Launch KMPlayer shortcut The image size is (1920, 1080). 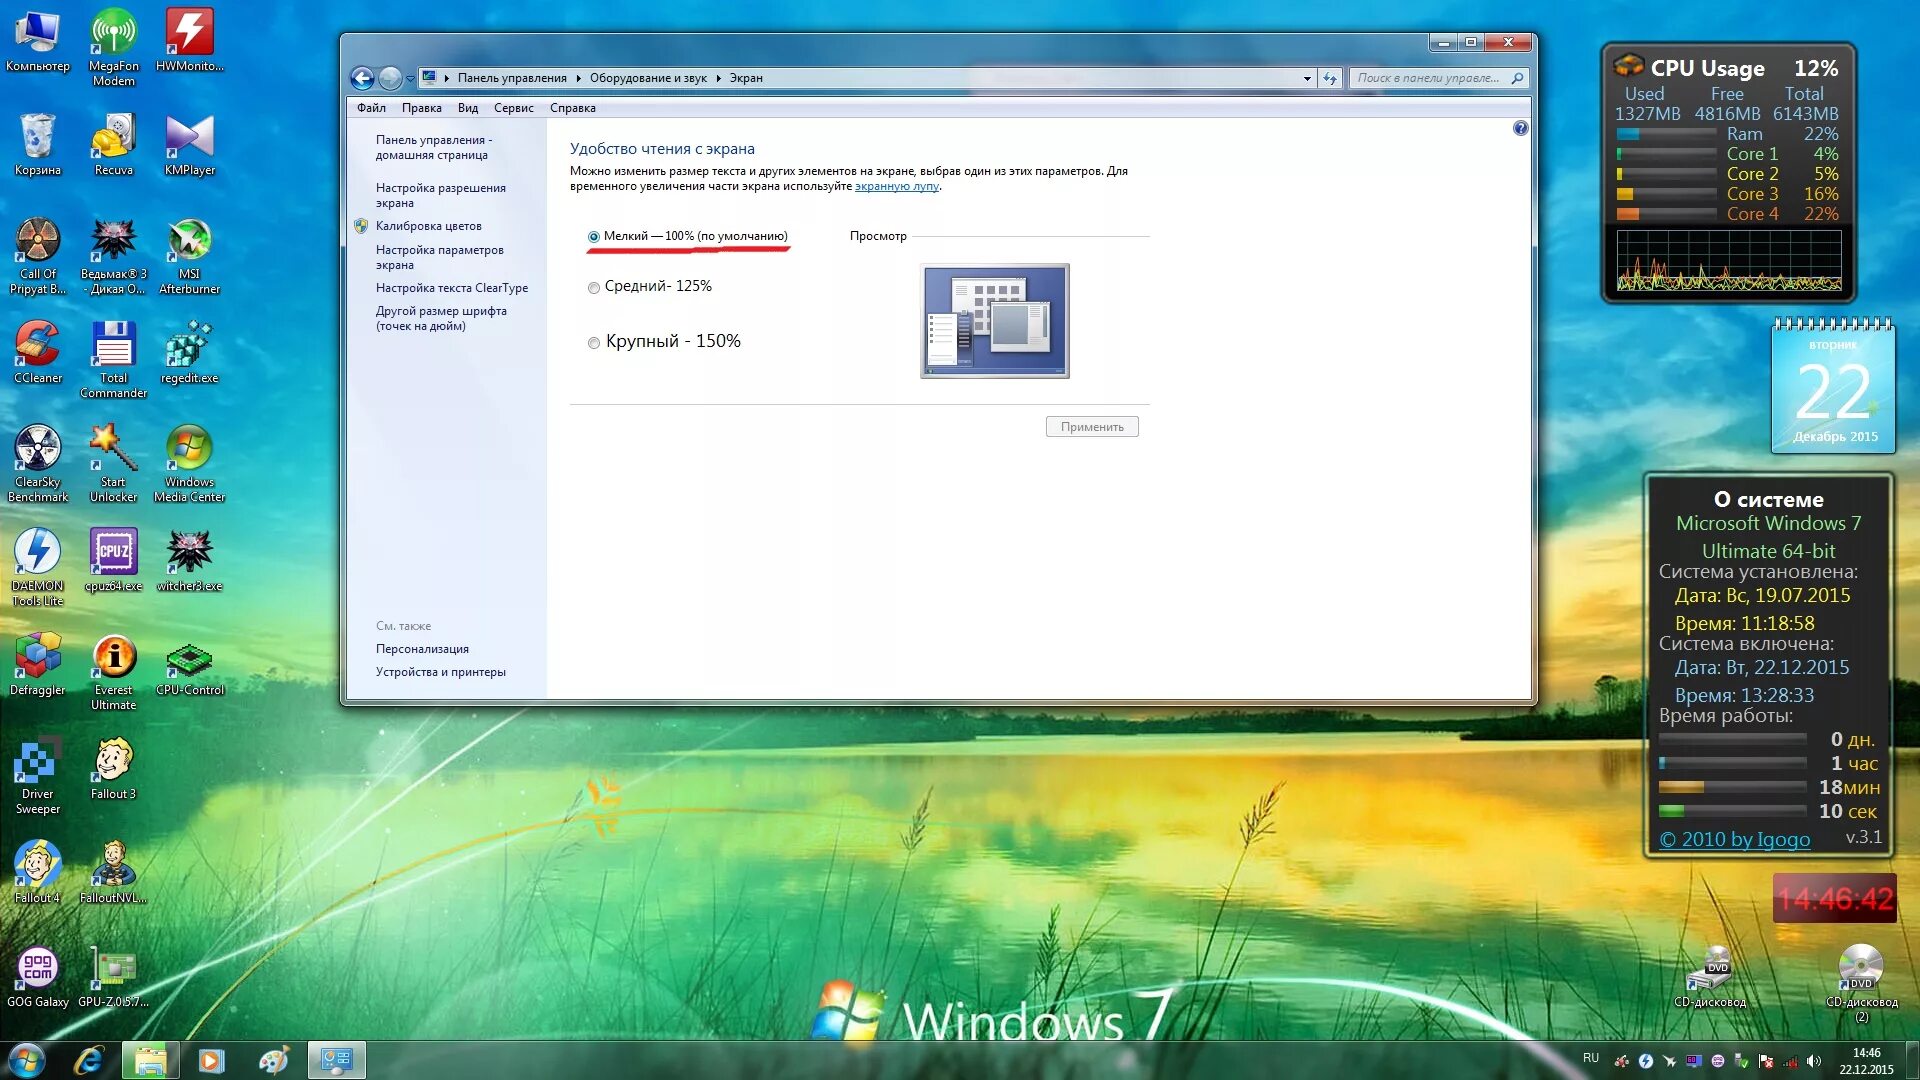click(189, 144)
